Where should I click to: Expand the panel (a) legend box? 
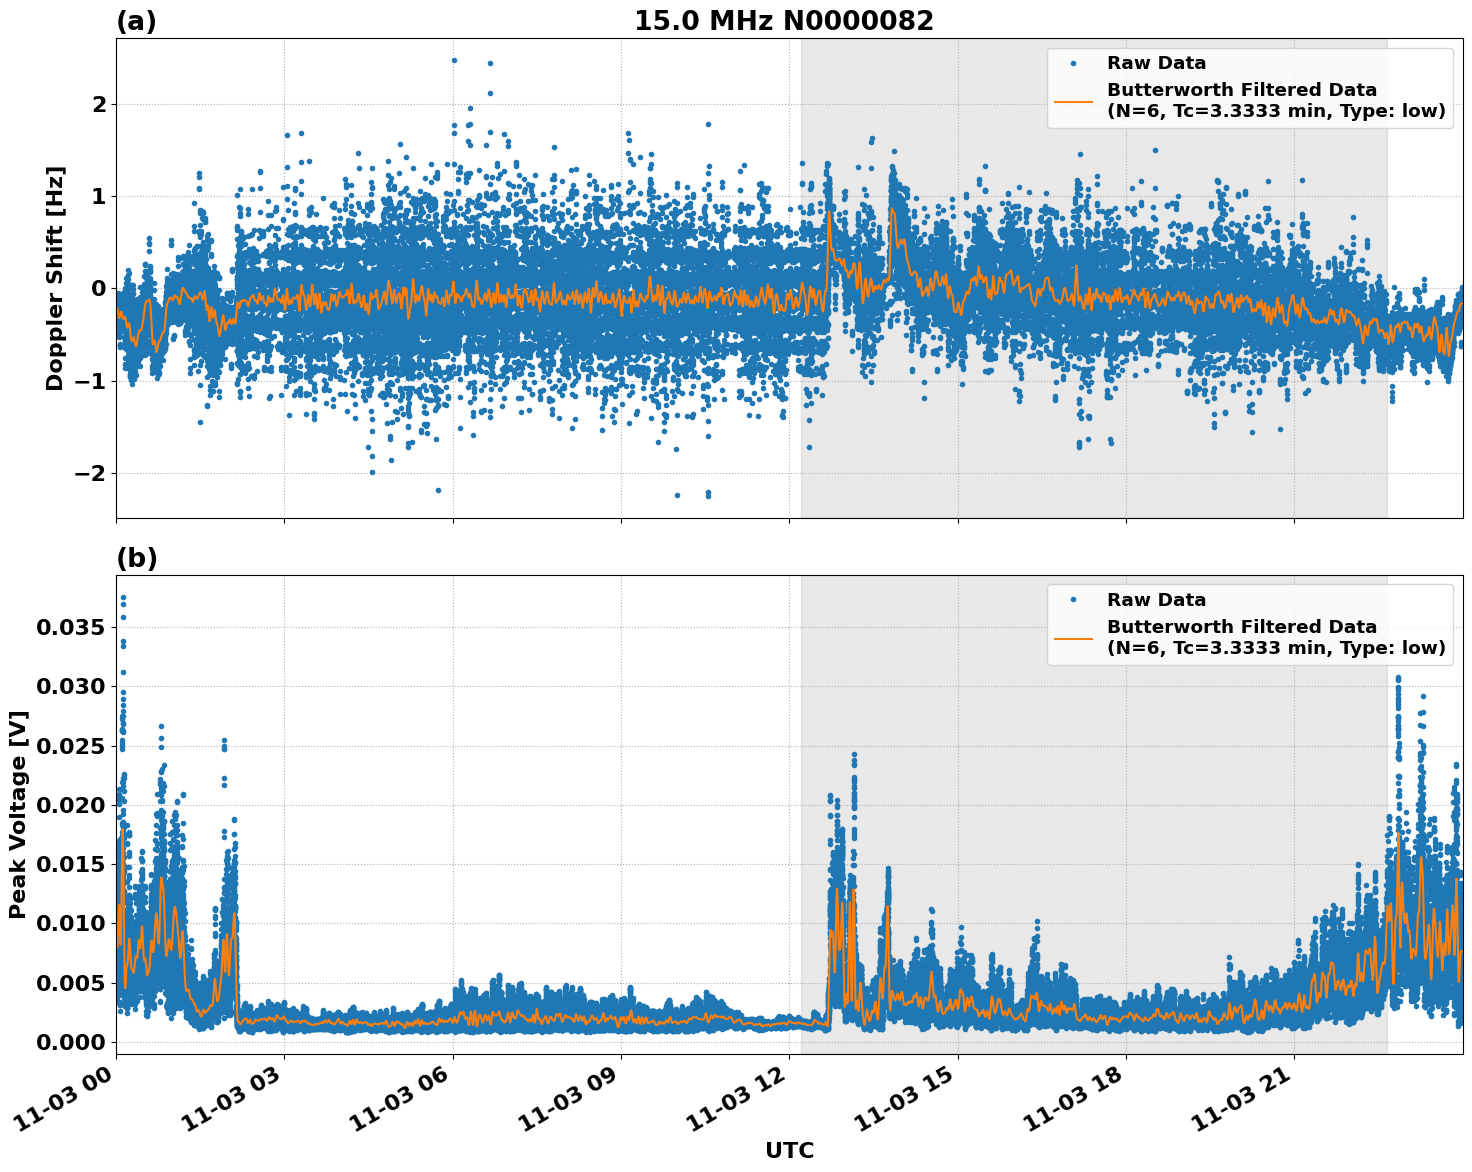click(1250, 88)
